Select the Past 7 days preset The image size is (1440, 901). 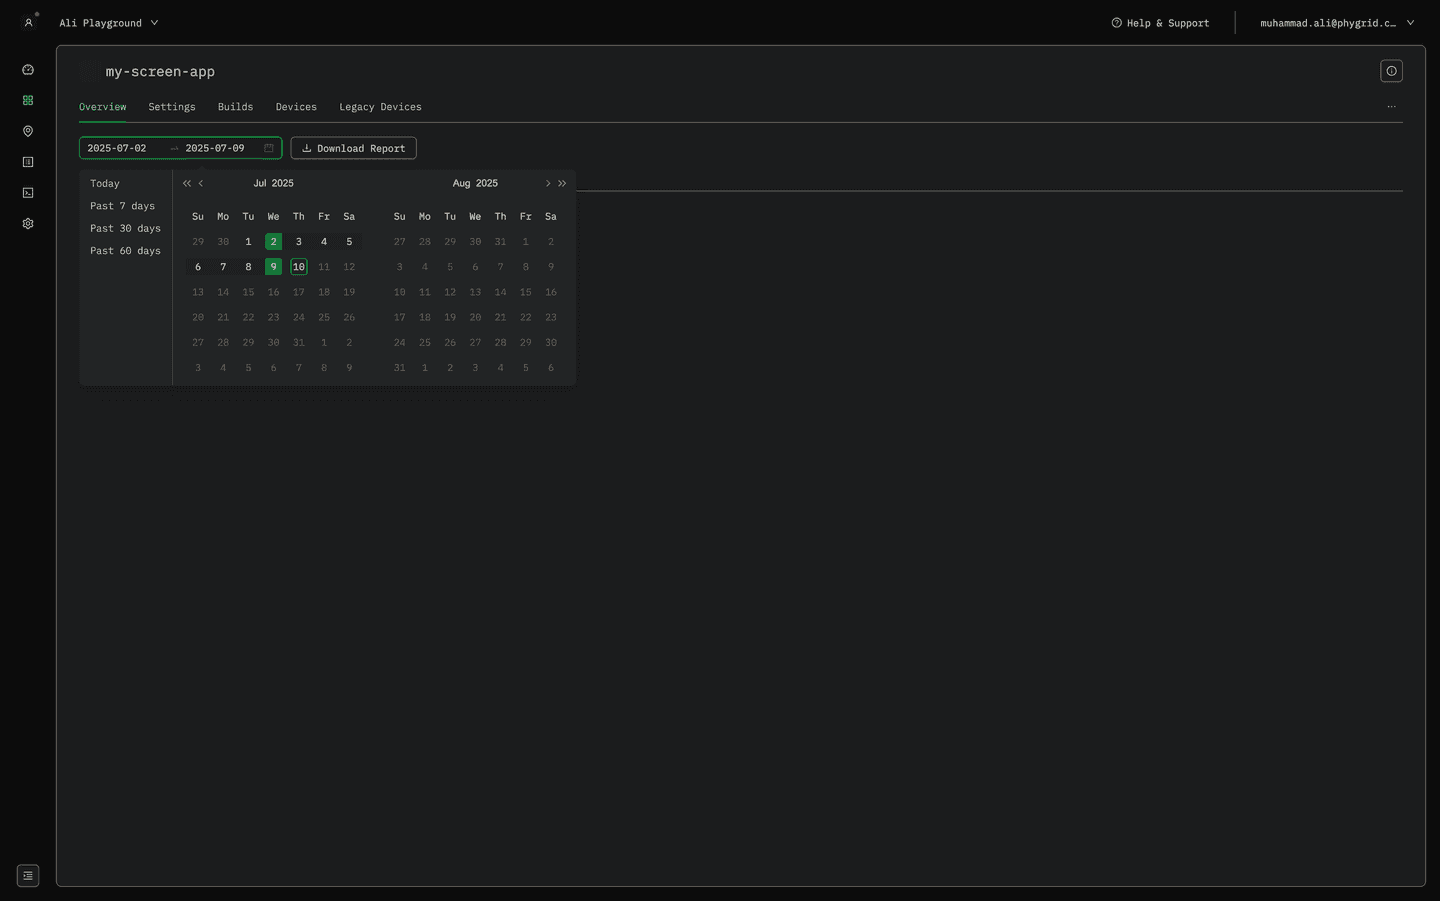pos(122,205)
